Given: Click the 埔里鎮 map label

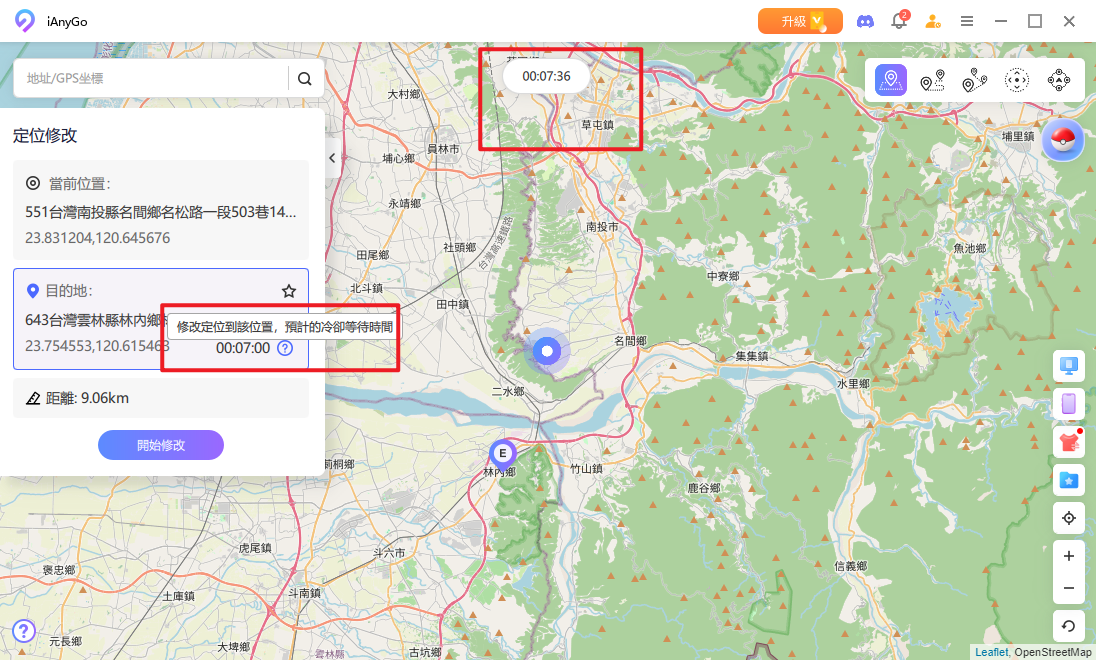Looking at the screenshot, I should click(1018, 136).
